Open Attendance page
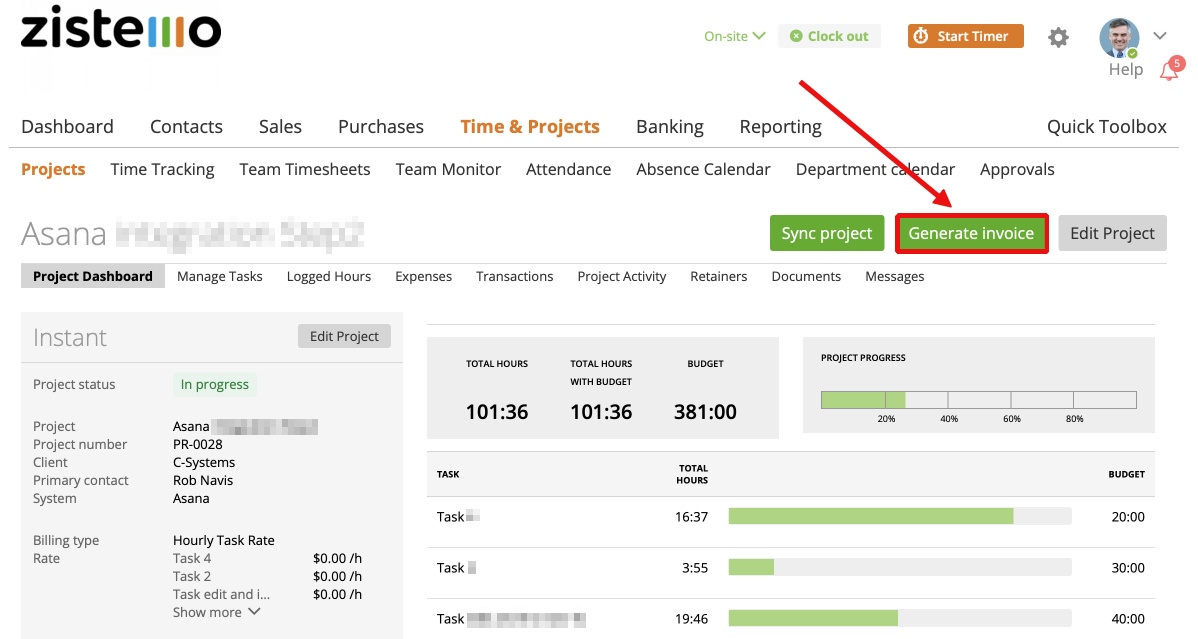The image size is (1198, 639). coord(568,170)
